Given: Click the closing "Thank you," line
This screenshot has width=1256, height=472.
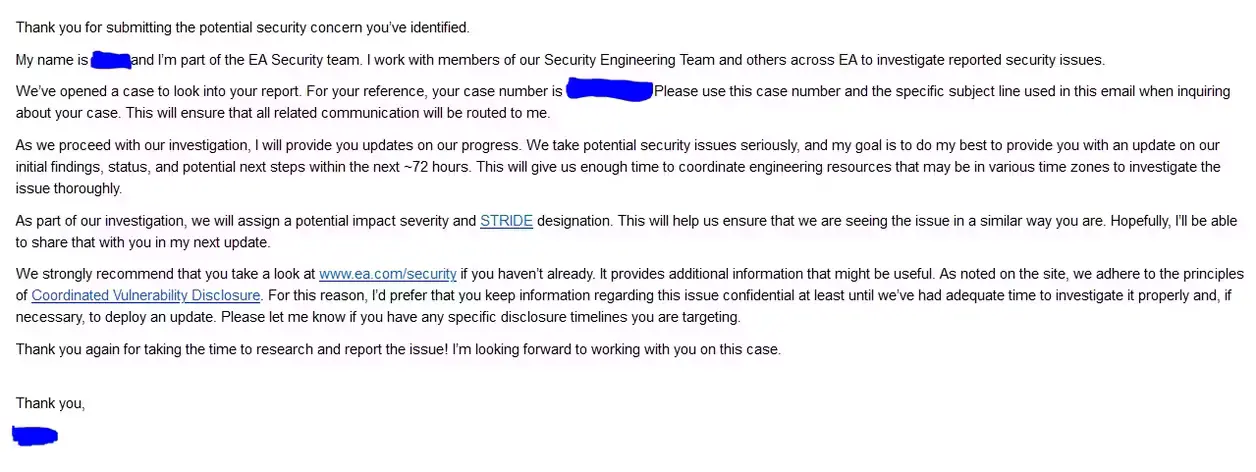Looking at the screenshot, I should pyautogui.click(x=50, y=403).
